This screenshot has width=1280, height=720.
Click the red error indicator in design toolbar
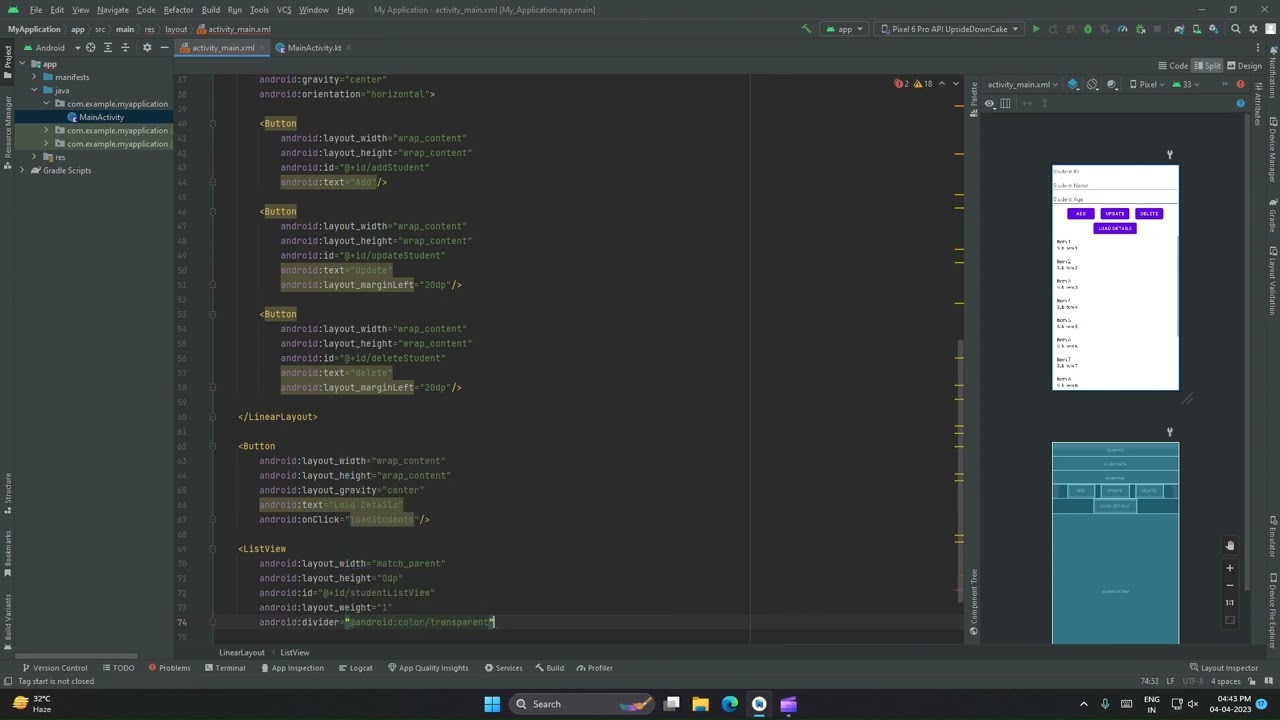point(1240,84)
